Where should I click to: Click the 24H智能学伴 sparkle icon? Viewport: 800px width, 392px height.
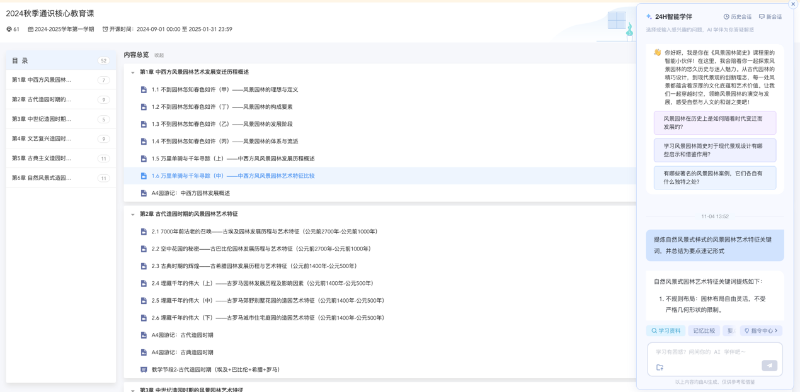click(648, 16)
